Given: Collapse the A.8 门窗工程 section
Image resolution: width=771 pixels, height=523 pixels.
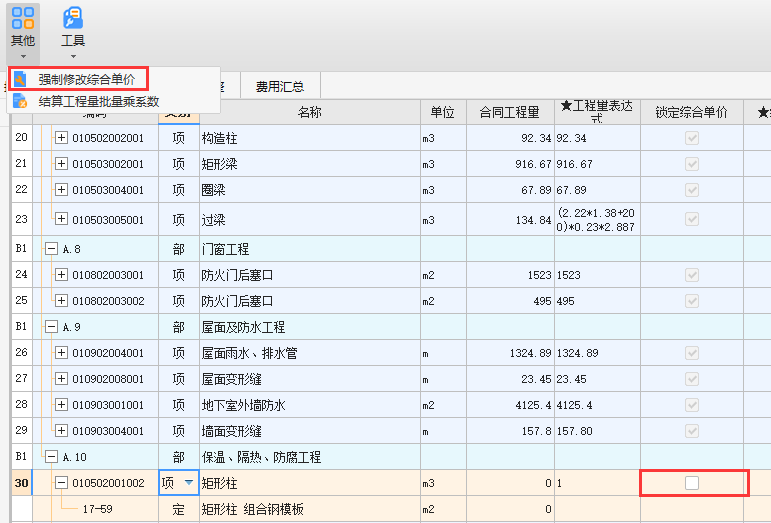Looking at the screenshot, I should pos(51,249).
